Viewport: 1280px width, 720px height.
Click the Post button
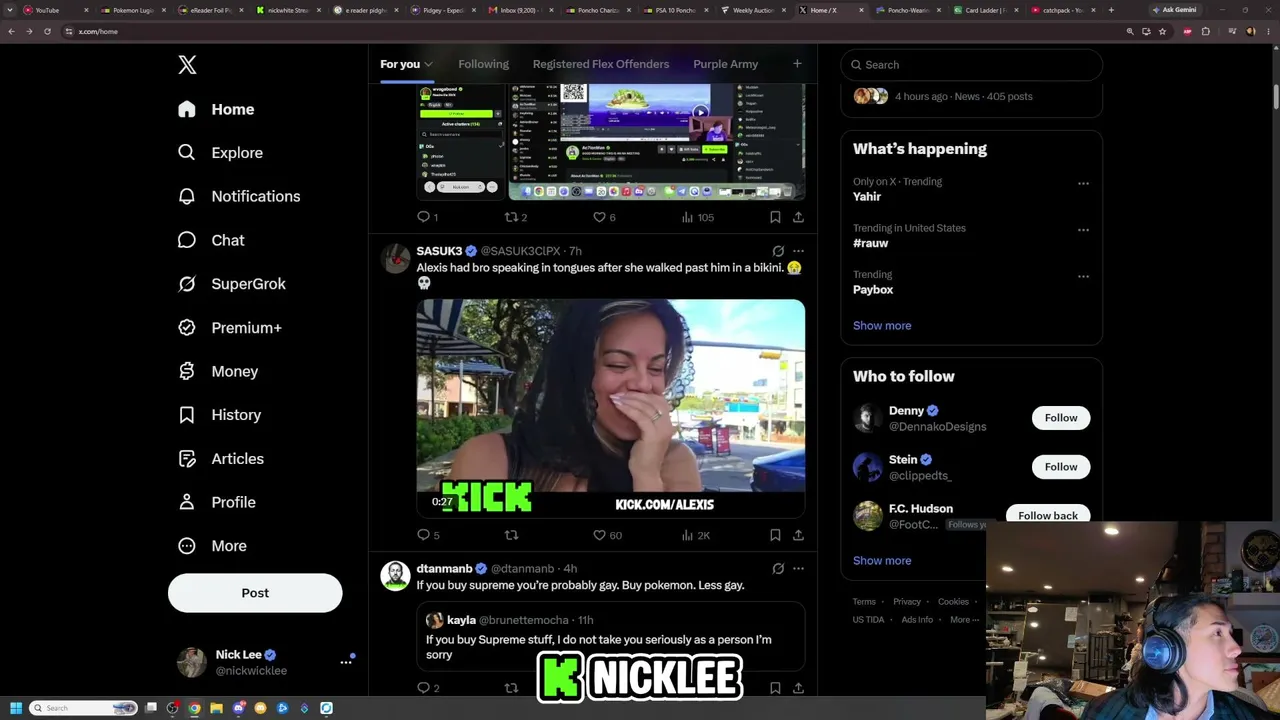[255, 593]
